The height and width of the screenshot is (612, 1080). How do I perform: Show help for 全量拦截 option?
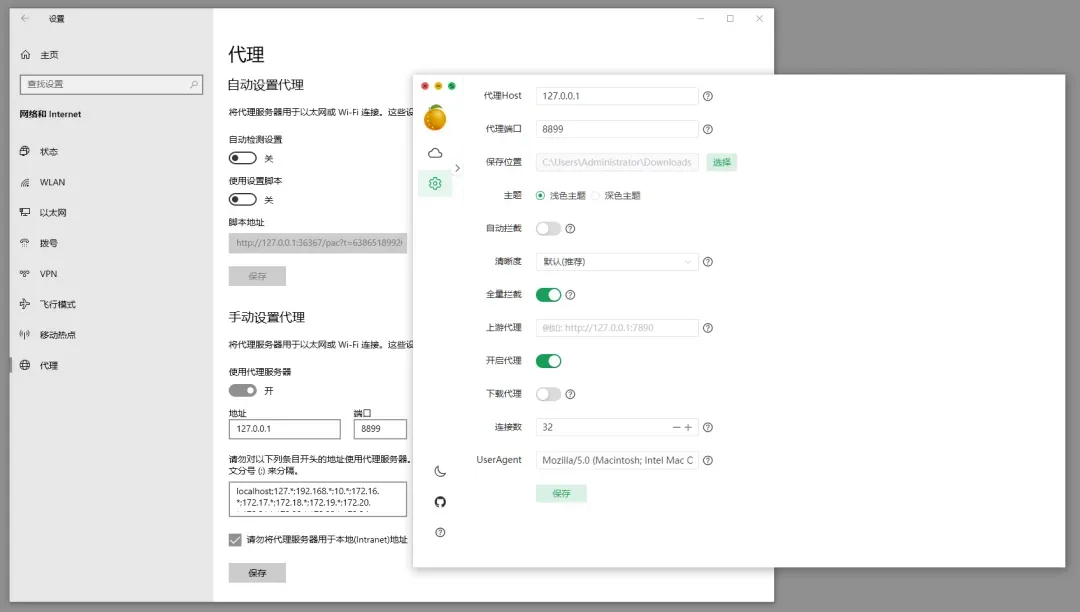(570, 295)
